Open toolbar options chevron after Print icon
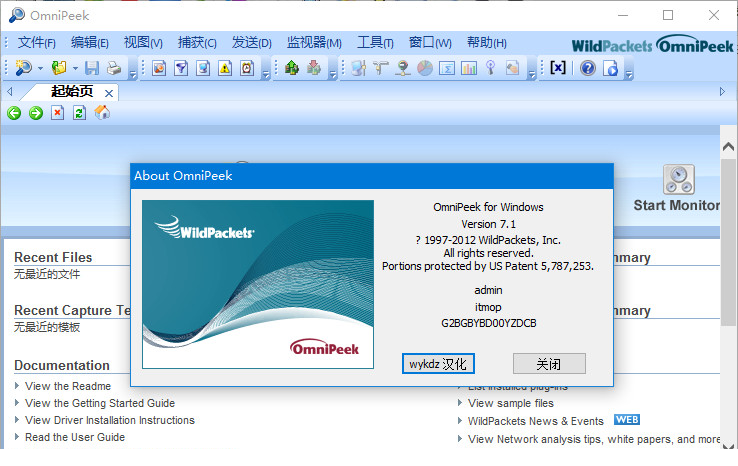Image resolution: width=738 pixels, height=466 pixels. (x=133, y=74)
